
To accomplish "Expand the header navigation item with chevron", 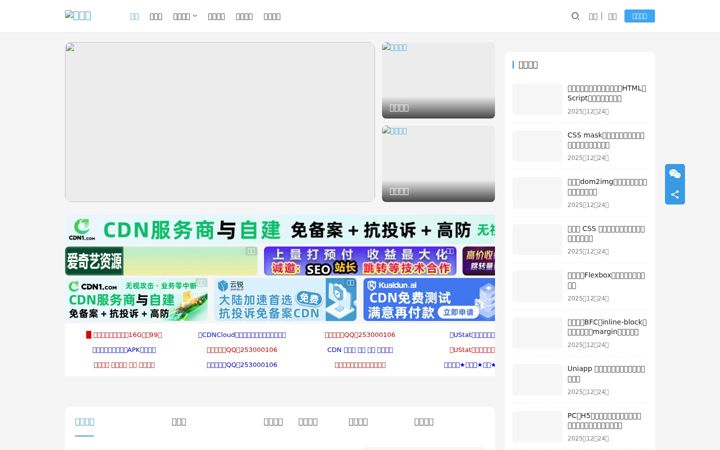I will tap(185, 16).
